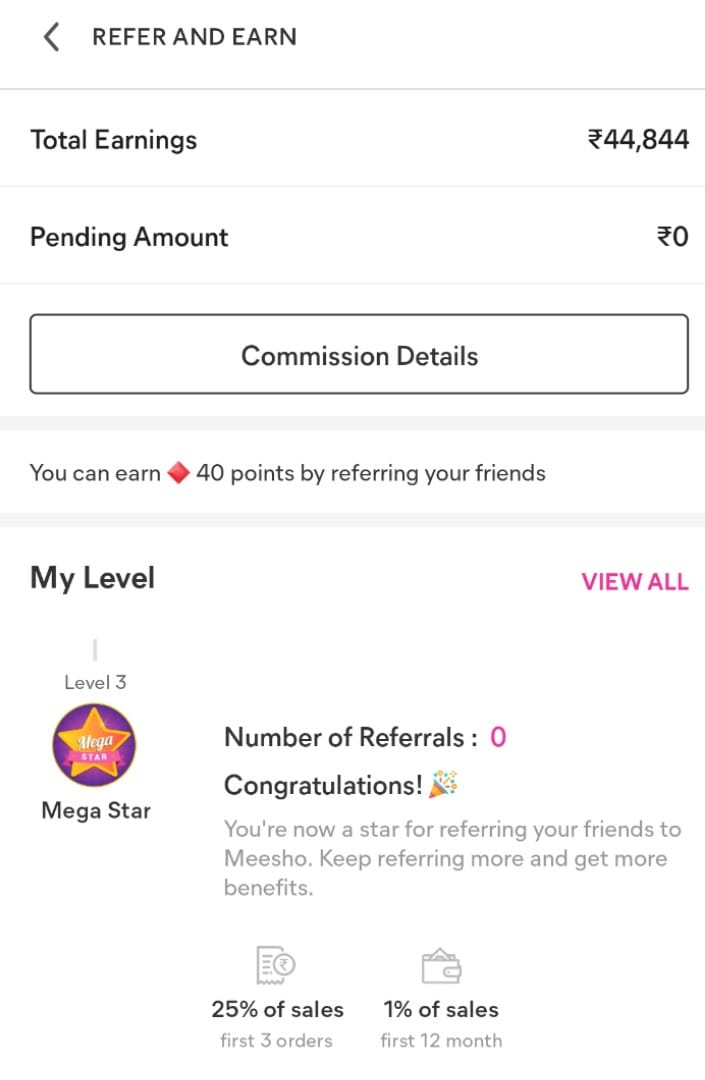The width and height of the screenshot is (705, 1080).
Task: Tap the Pending Amount row
Action: 352,236
